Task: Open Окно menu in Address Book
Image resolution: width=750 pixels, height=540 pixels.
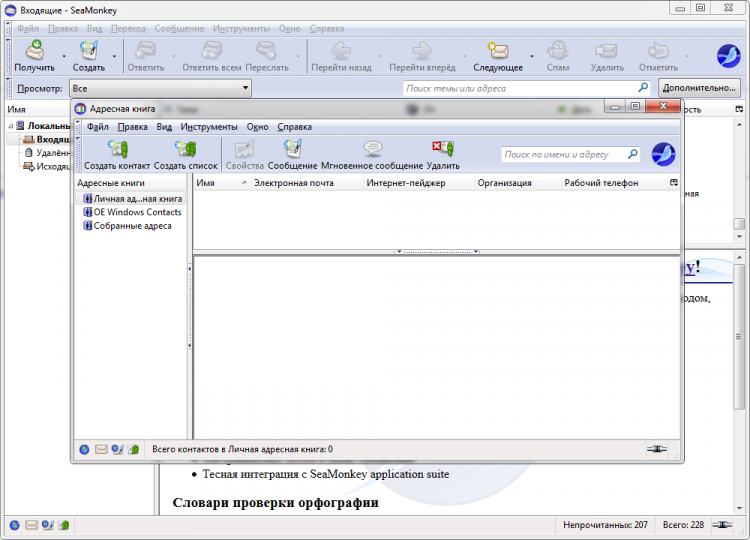Action: [x=257, y=127]
